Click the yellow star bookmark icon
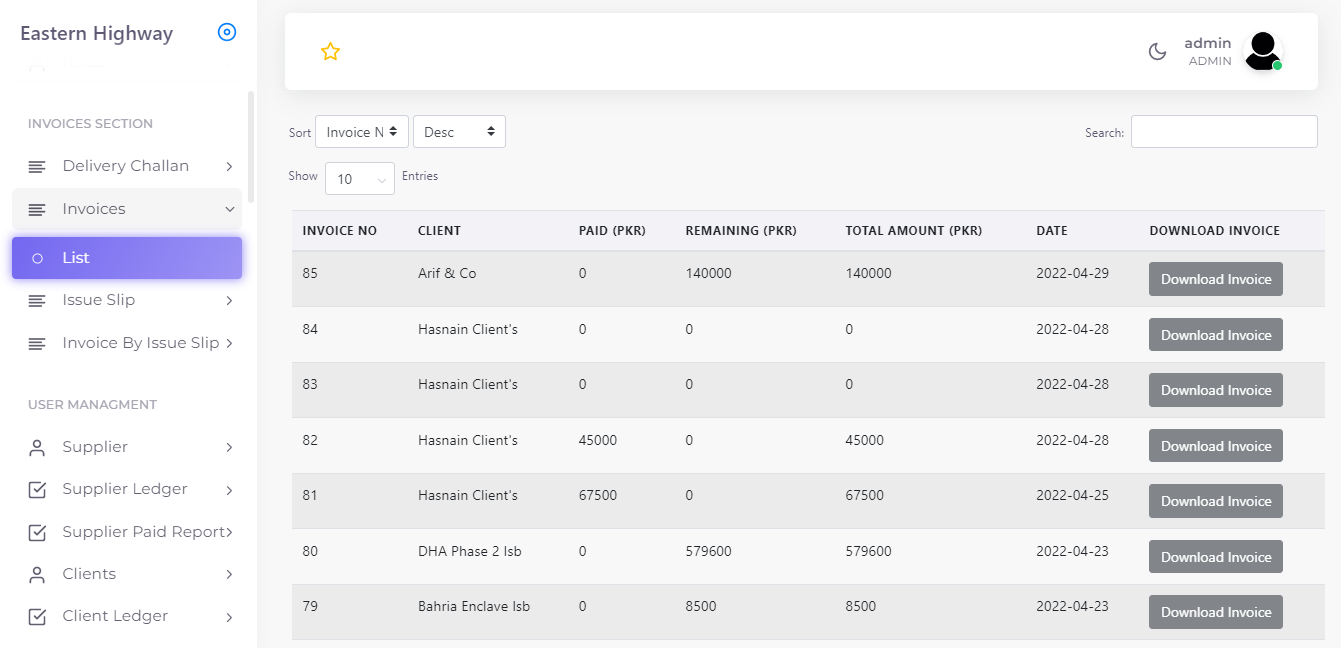 coord(330,52)
